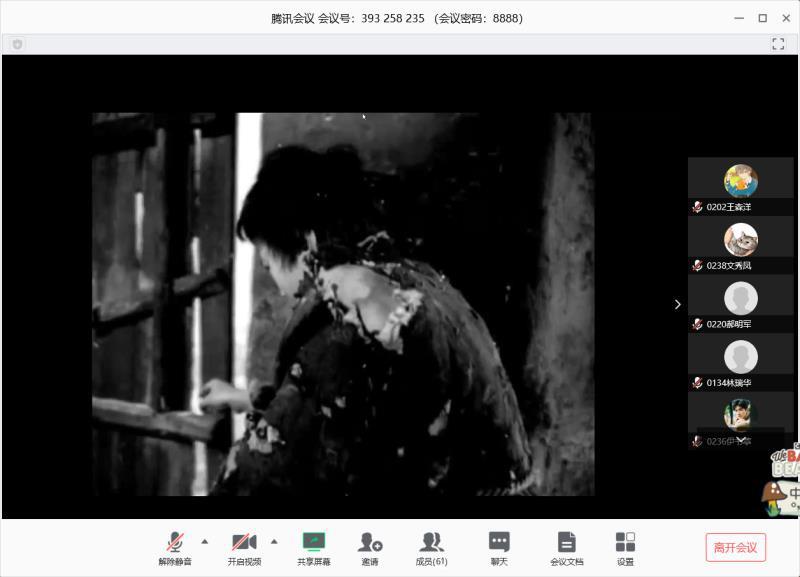The height and width of the screenshot is (577, 800).
Task: Click the security shield icon at top left
Action: 17,44
